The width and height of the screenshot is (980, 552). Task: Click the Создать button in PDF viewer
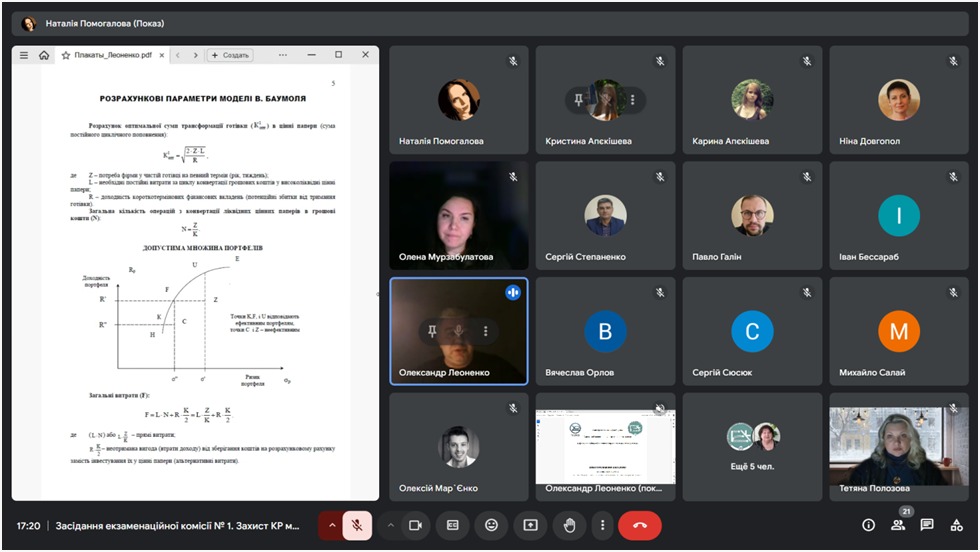[x=230, y=55]
